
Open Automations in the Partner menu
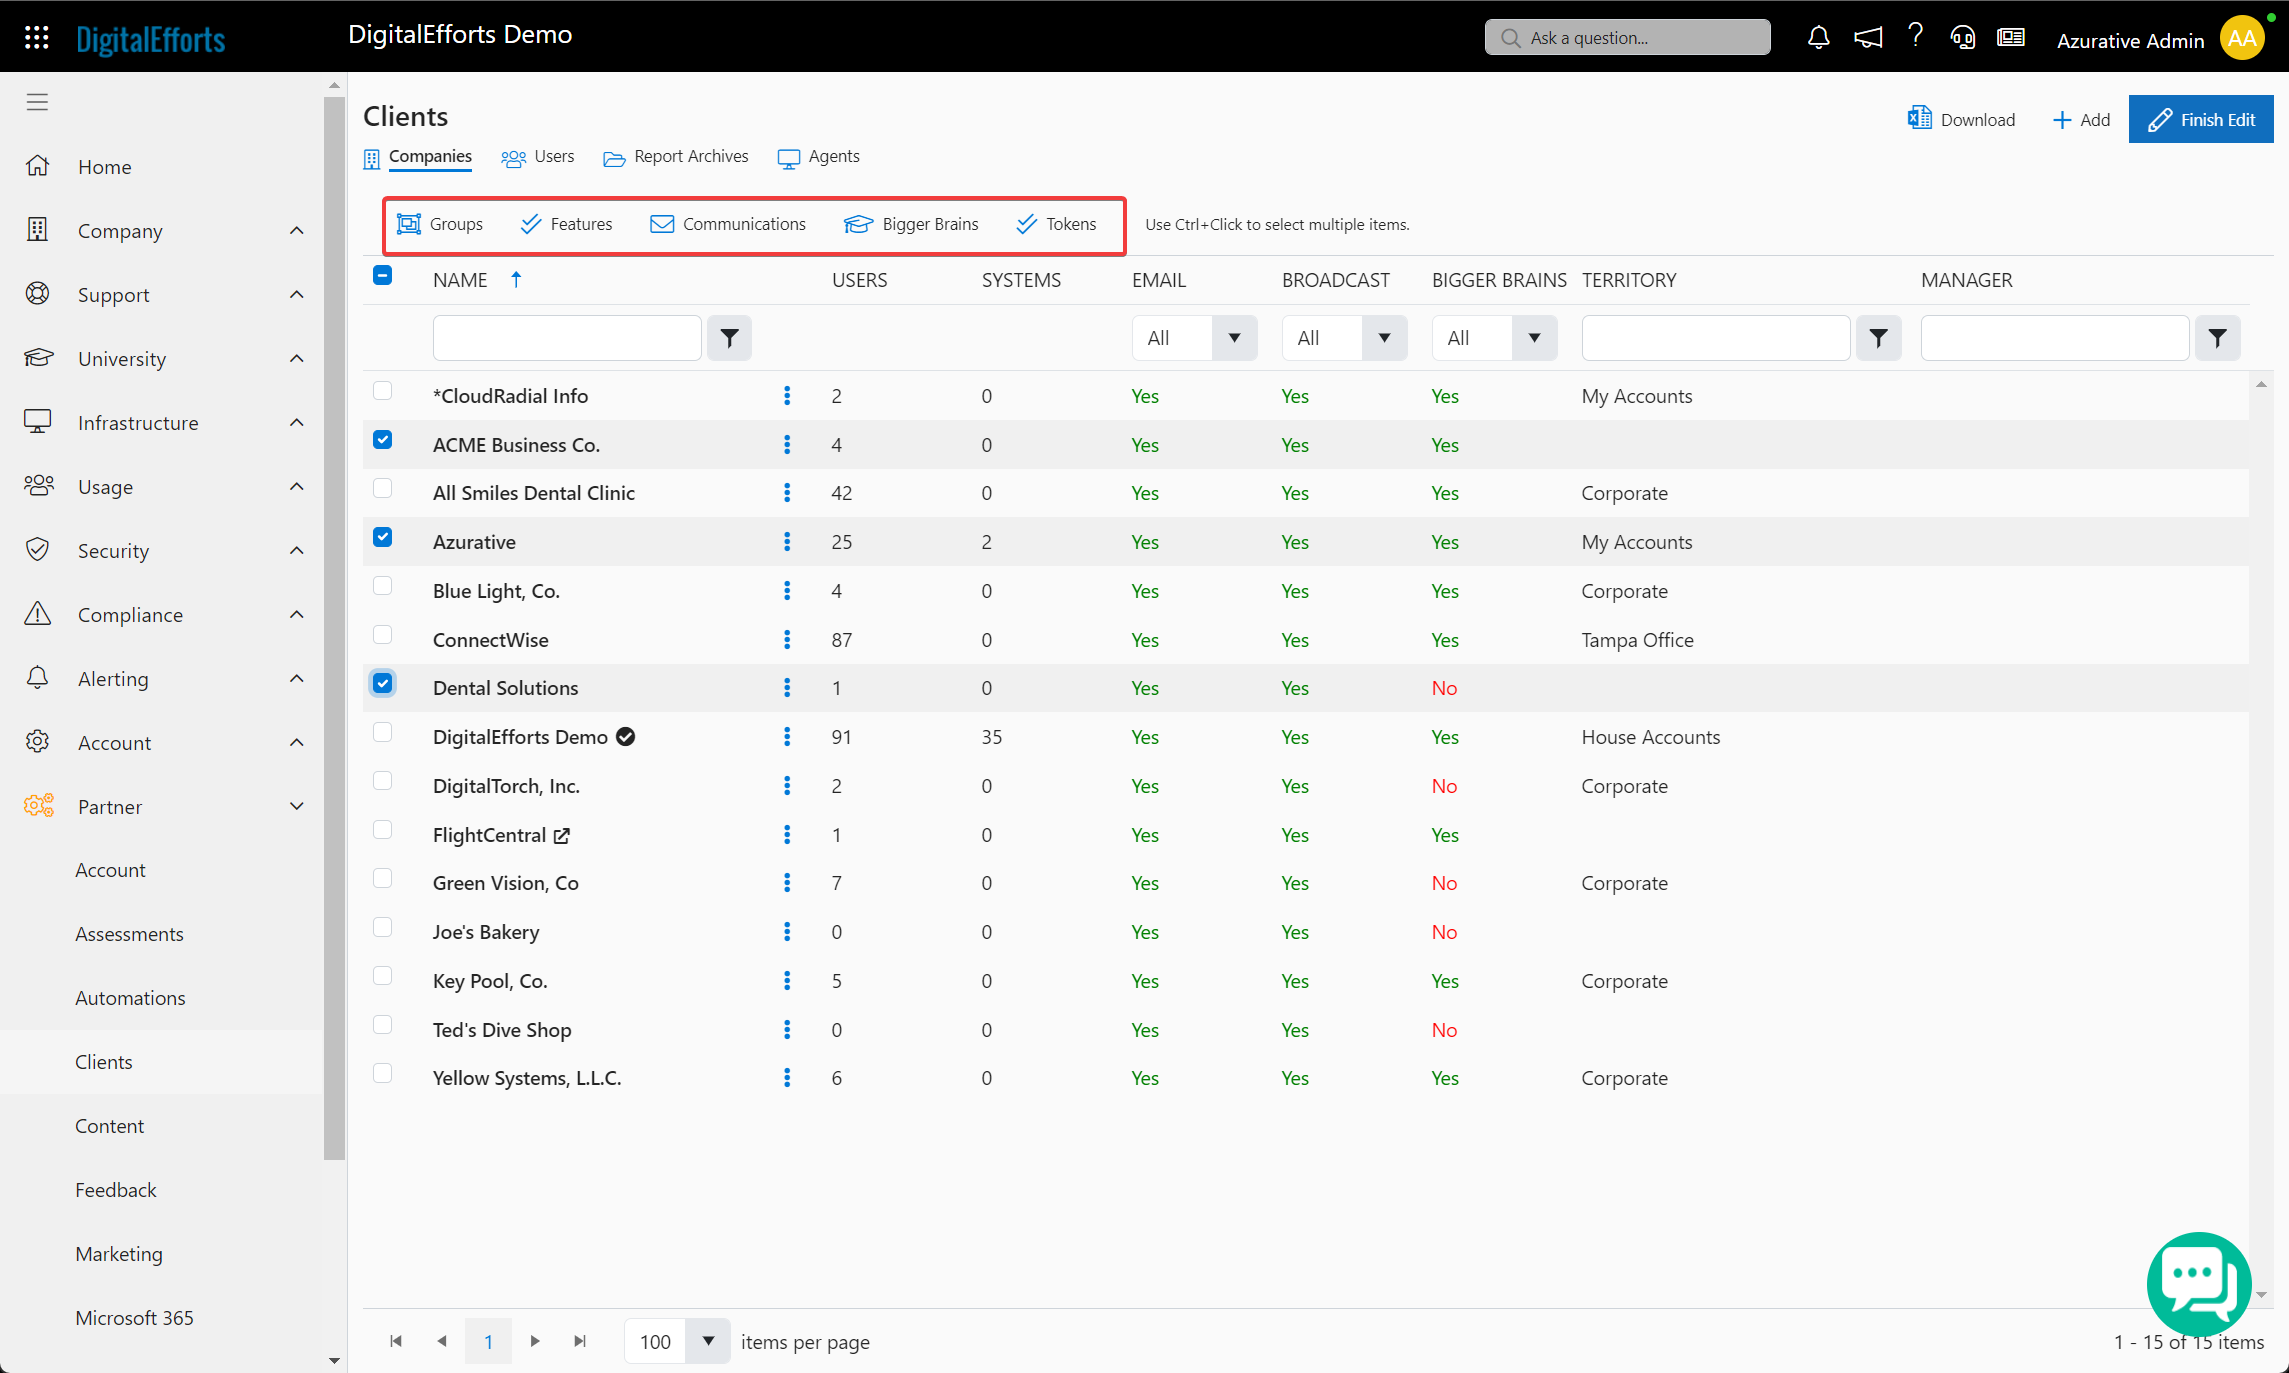[130, 998]
